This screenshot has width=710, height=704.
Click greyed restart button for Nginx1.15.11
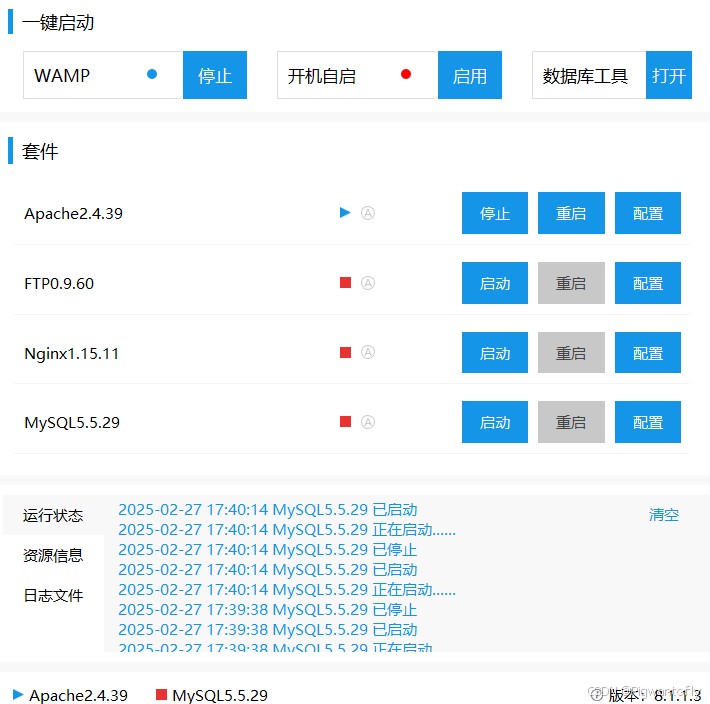click(571, 352)
